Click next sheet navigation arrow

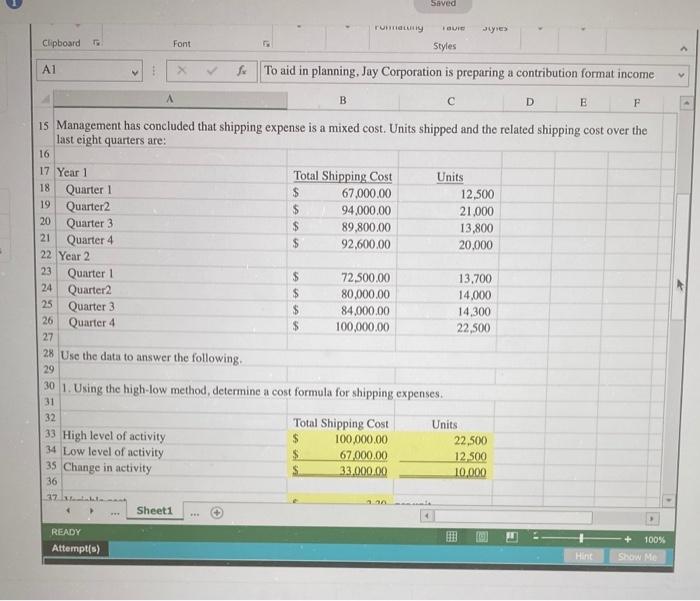[x=91, y=511]
